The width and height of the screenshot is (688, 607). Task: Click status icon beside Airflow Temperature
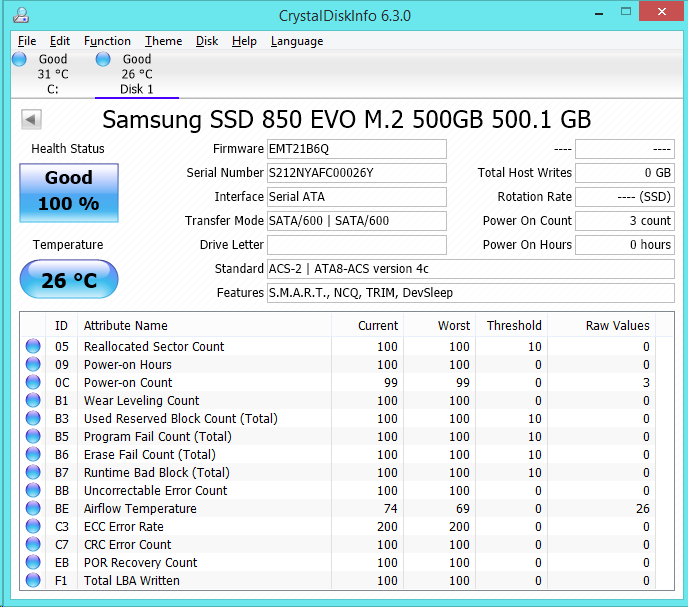coord(34,509)
